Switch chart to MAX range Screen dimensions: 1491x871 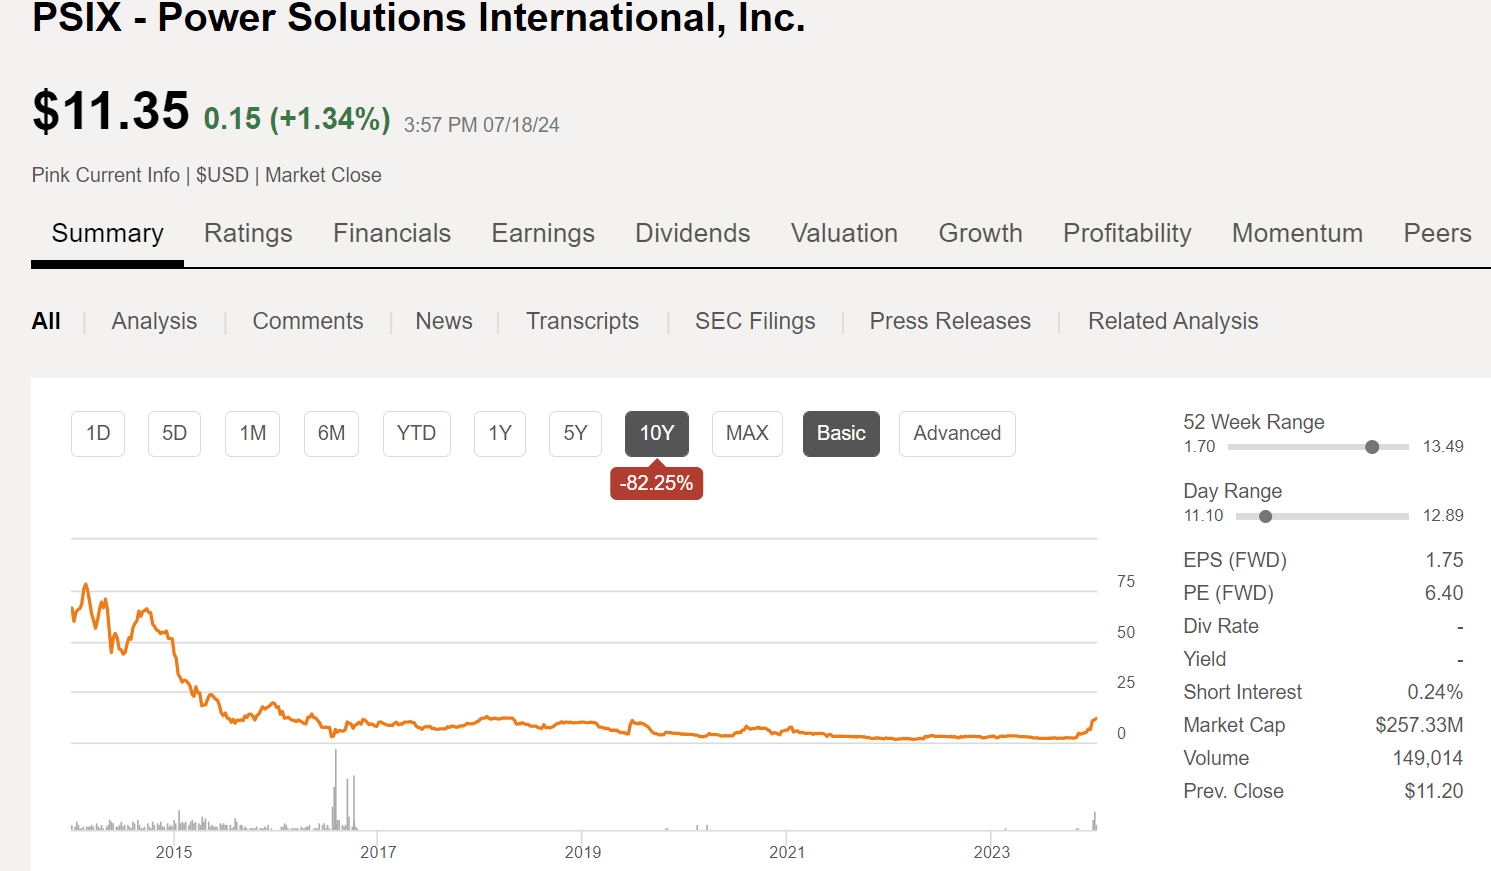coord(747,433)
